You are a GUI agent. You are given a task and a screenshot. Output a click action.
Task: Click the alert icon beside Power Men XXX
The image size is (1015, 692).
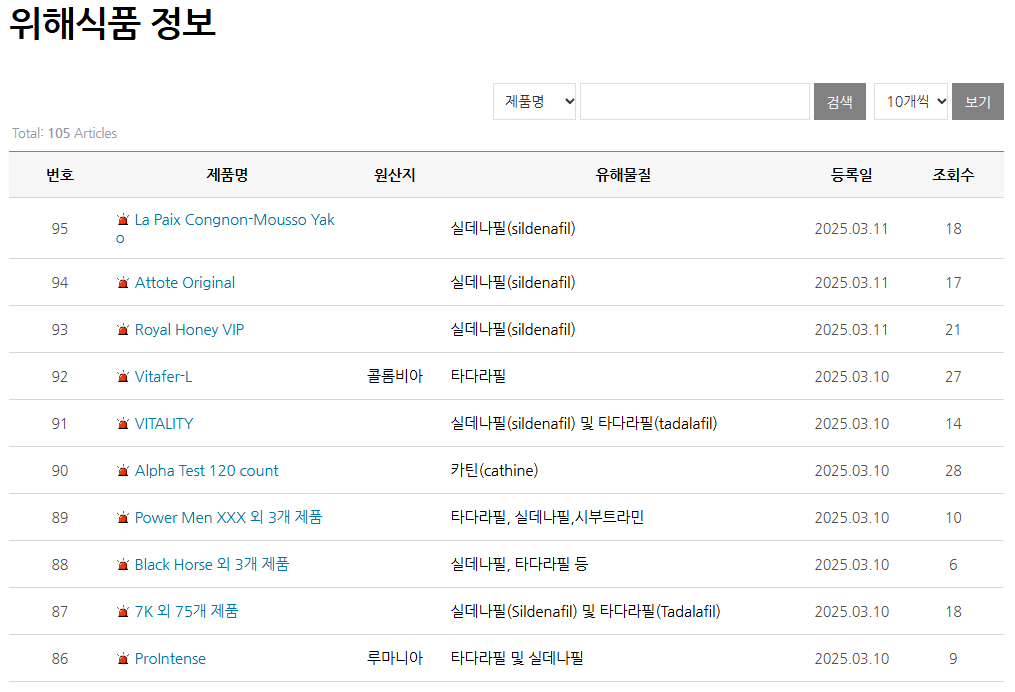[x=122, y=518]
